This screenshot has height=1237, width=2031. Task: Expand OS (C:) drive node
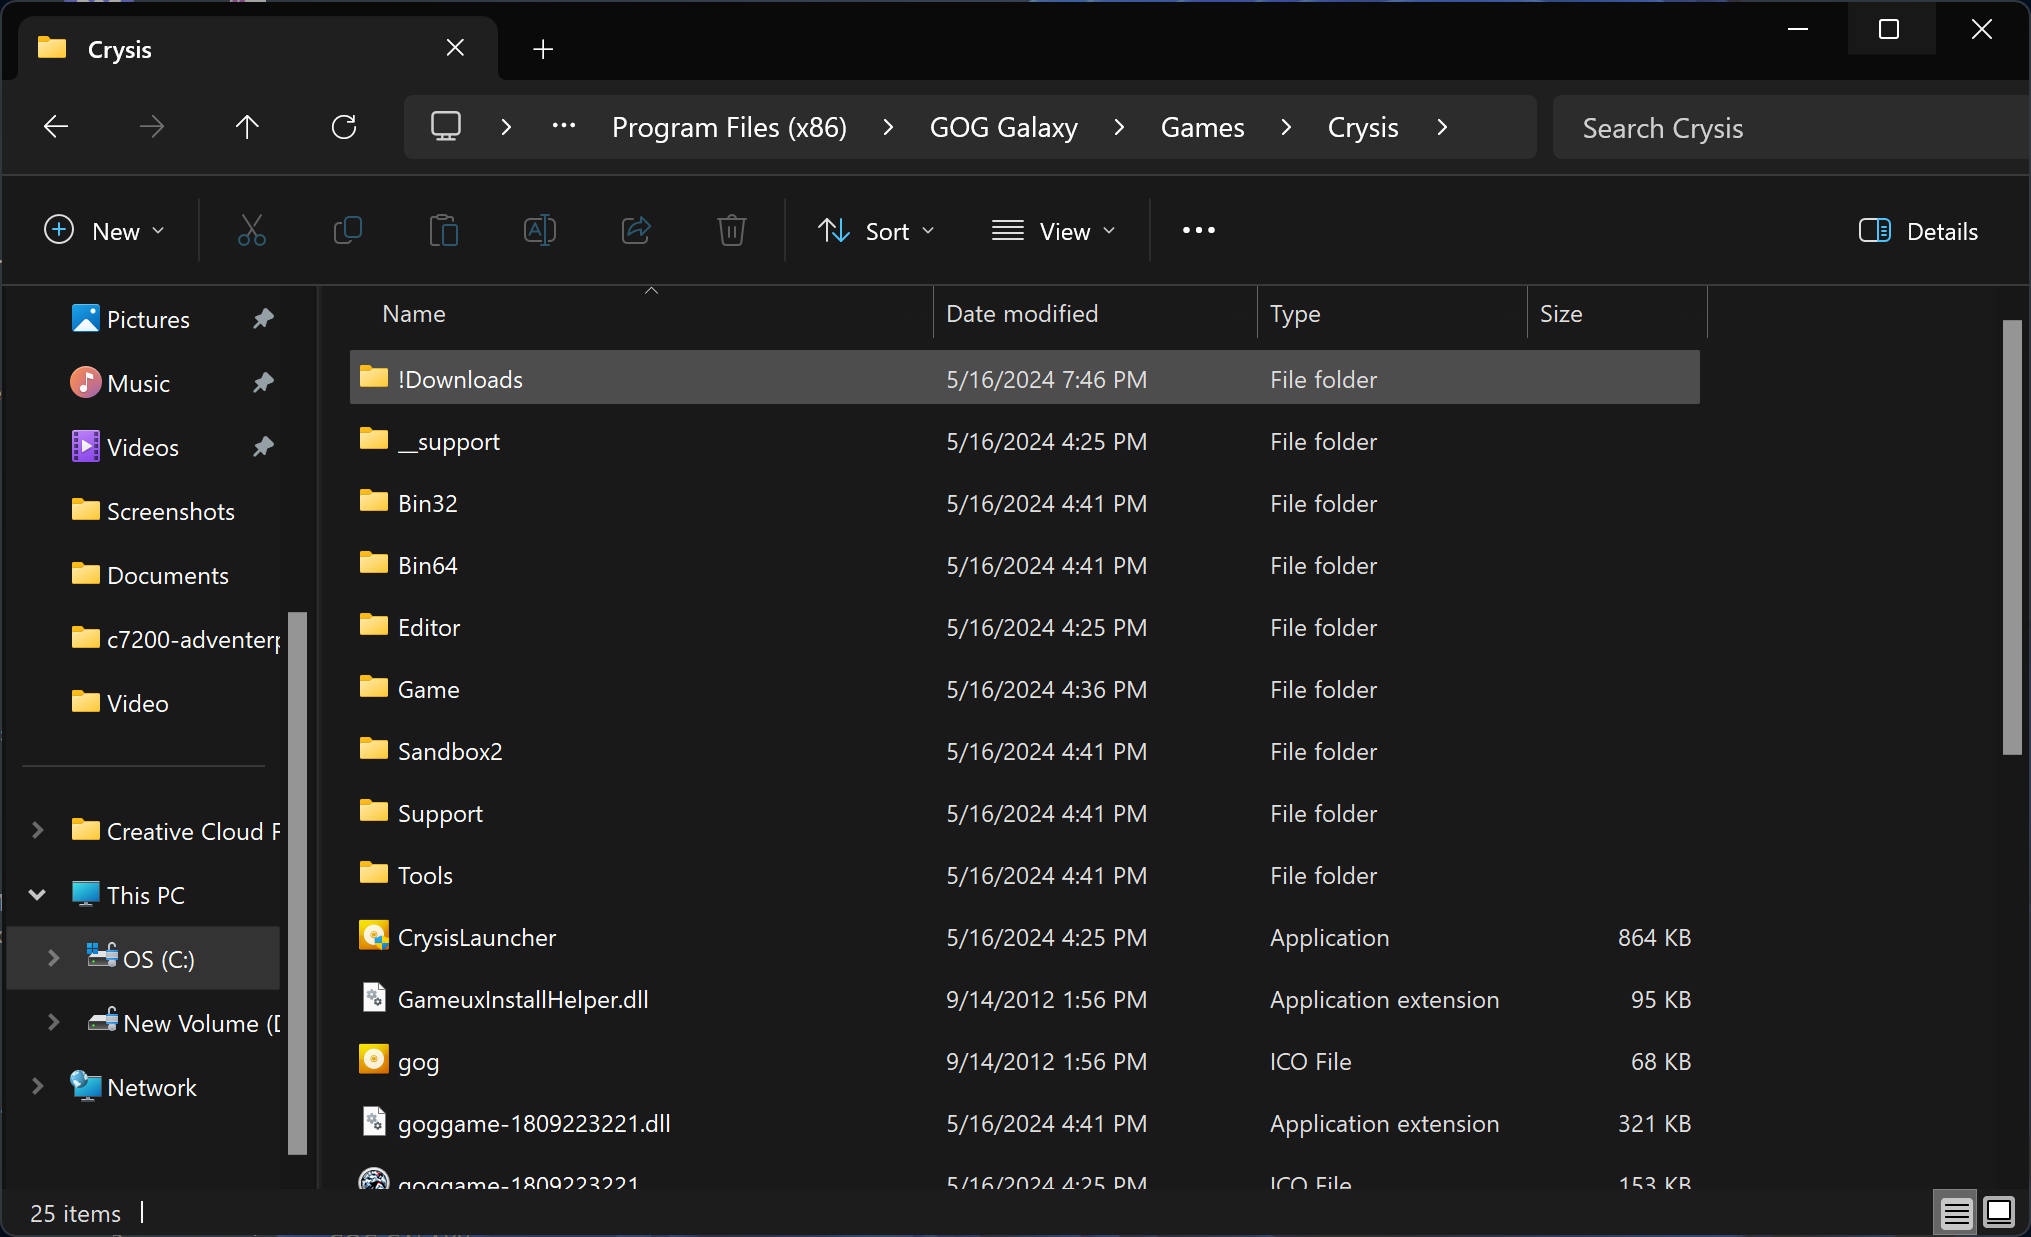point(53,958)
